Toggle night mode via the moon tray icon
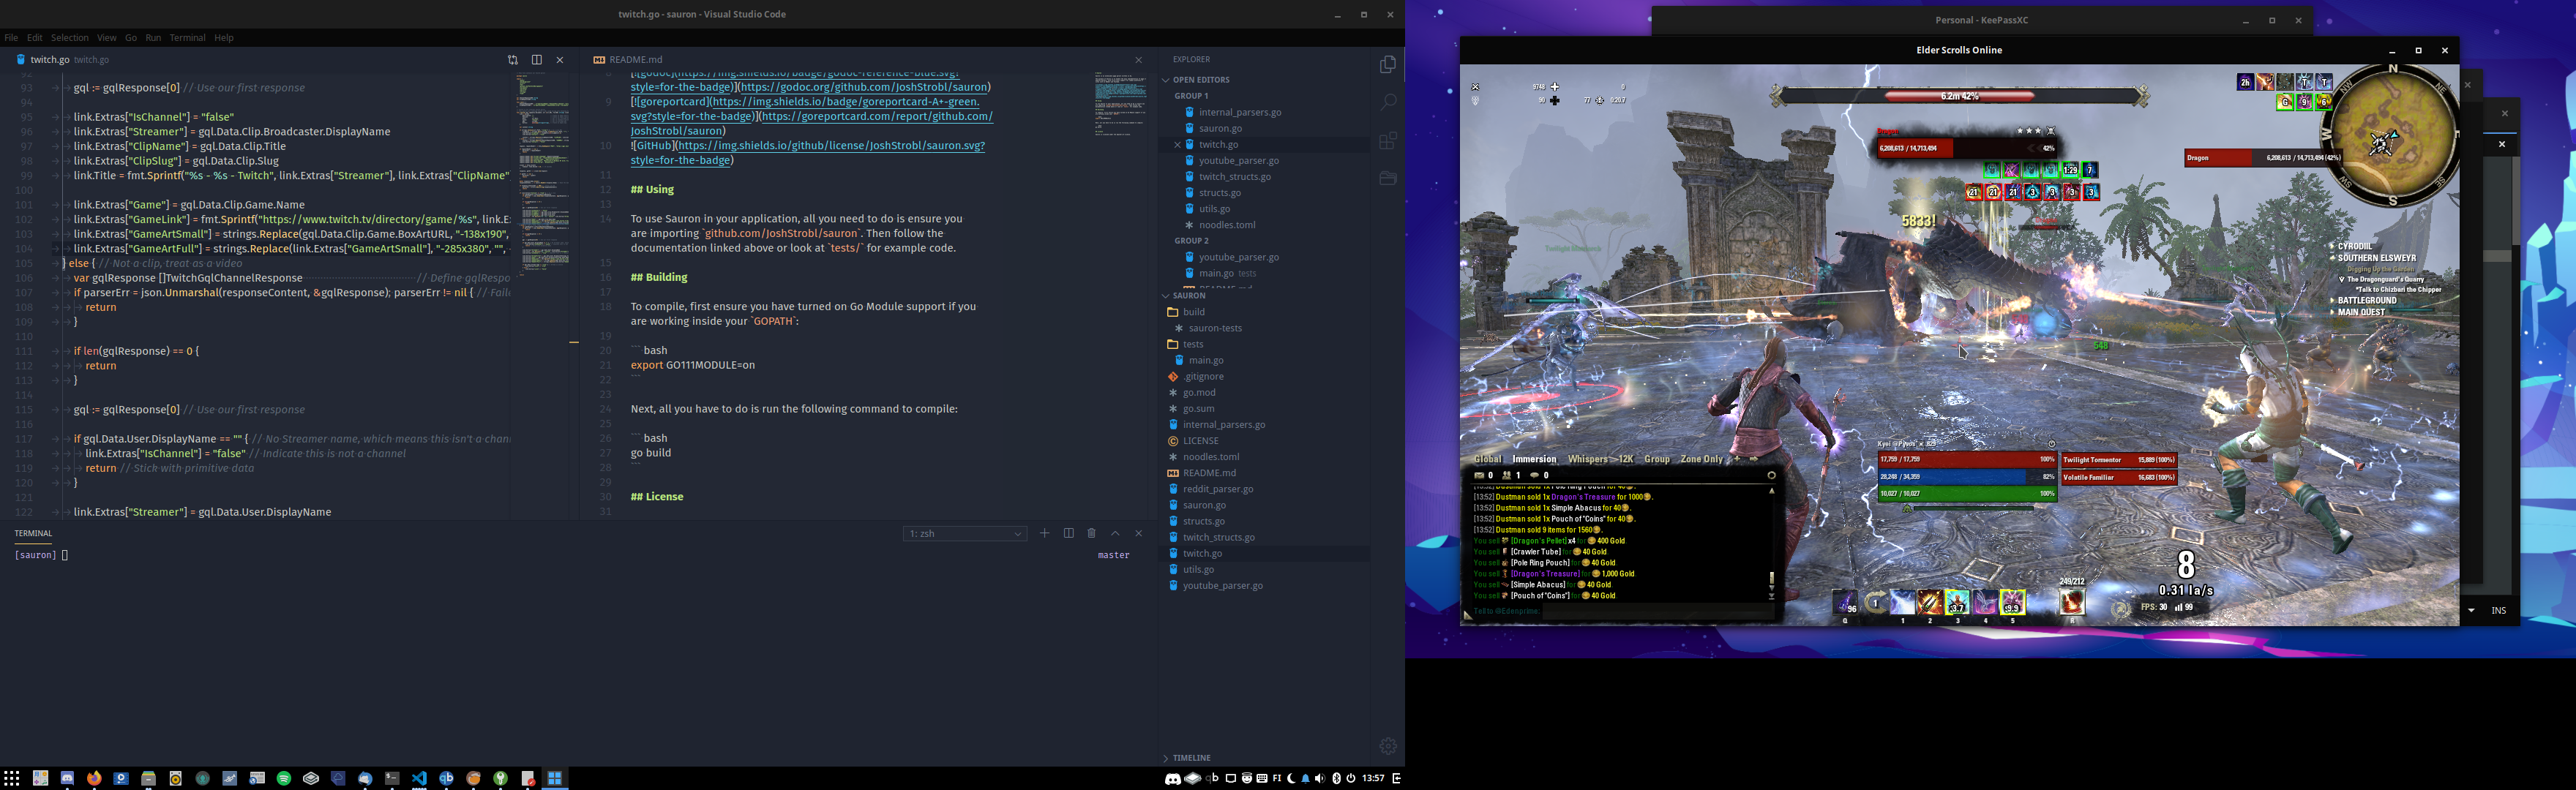The image size is (2576, 790). 1291,778
